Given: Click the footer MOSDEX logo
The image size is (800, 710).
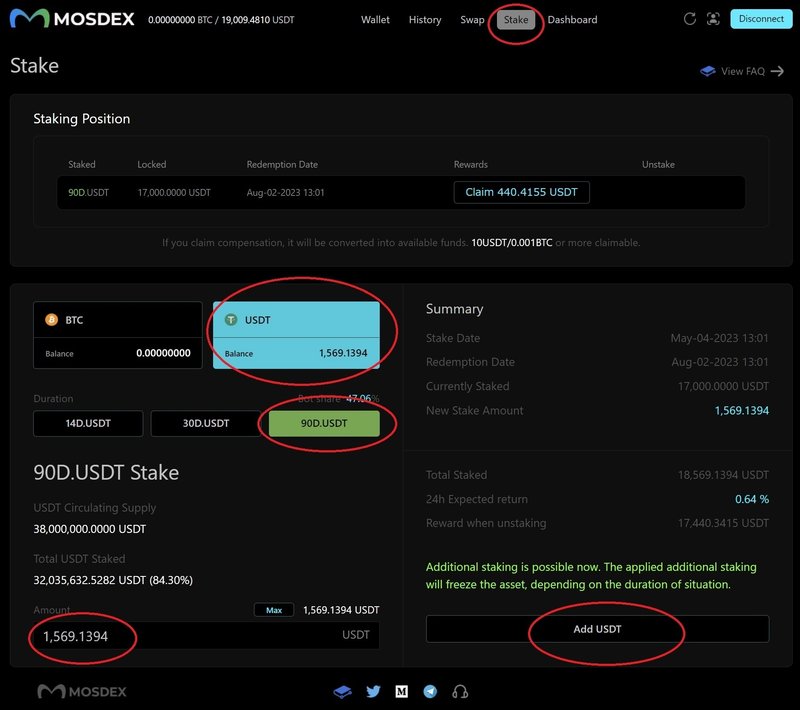Looking at the screenshot, I should 82,692.
